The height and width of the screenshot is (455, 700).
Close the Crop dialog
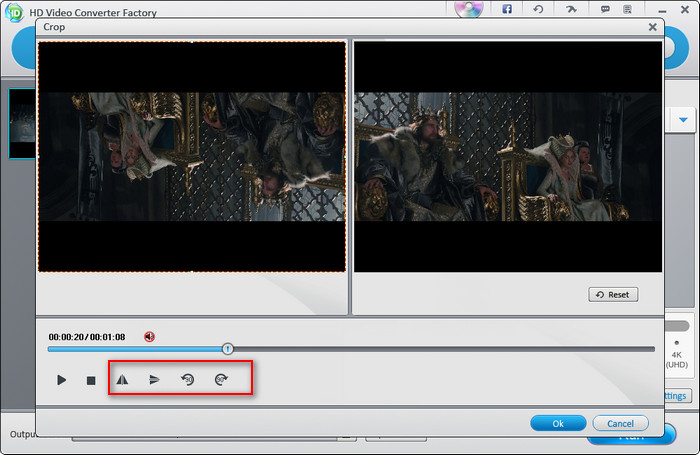(x=652, y=27)
